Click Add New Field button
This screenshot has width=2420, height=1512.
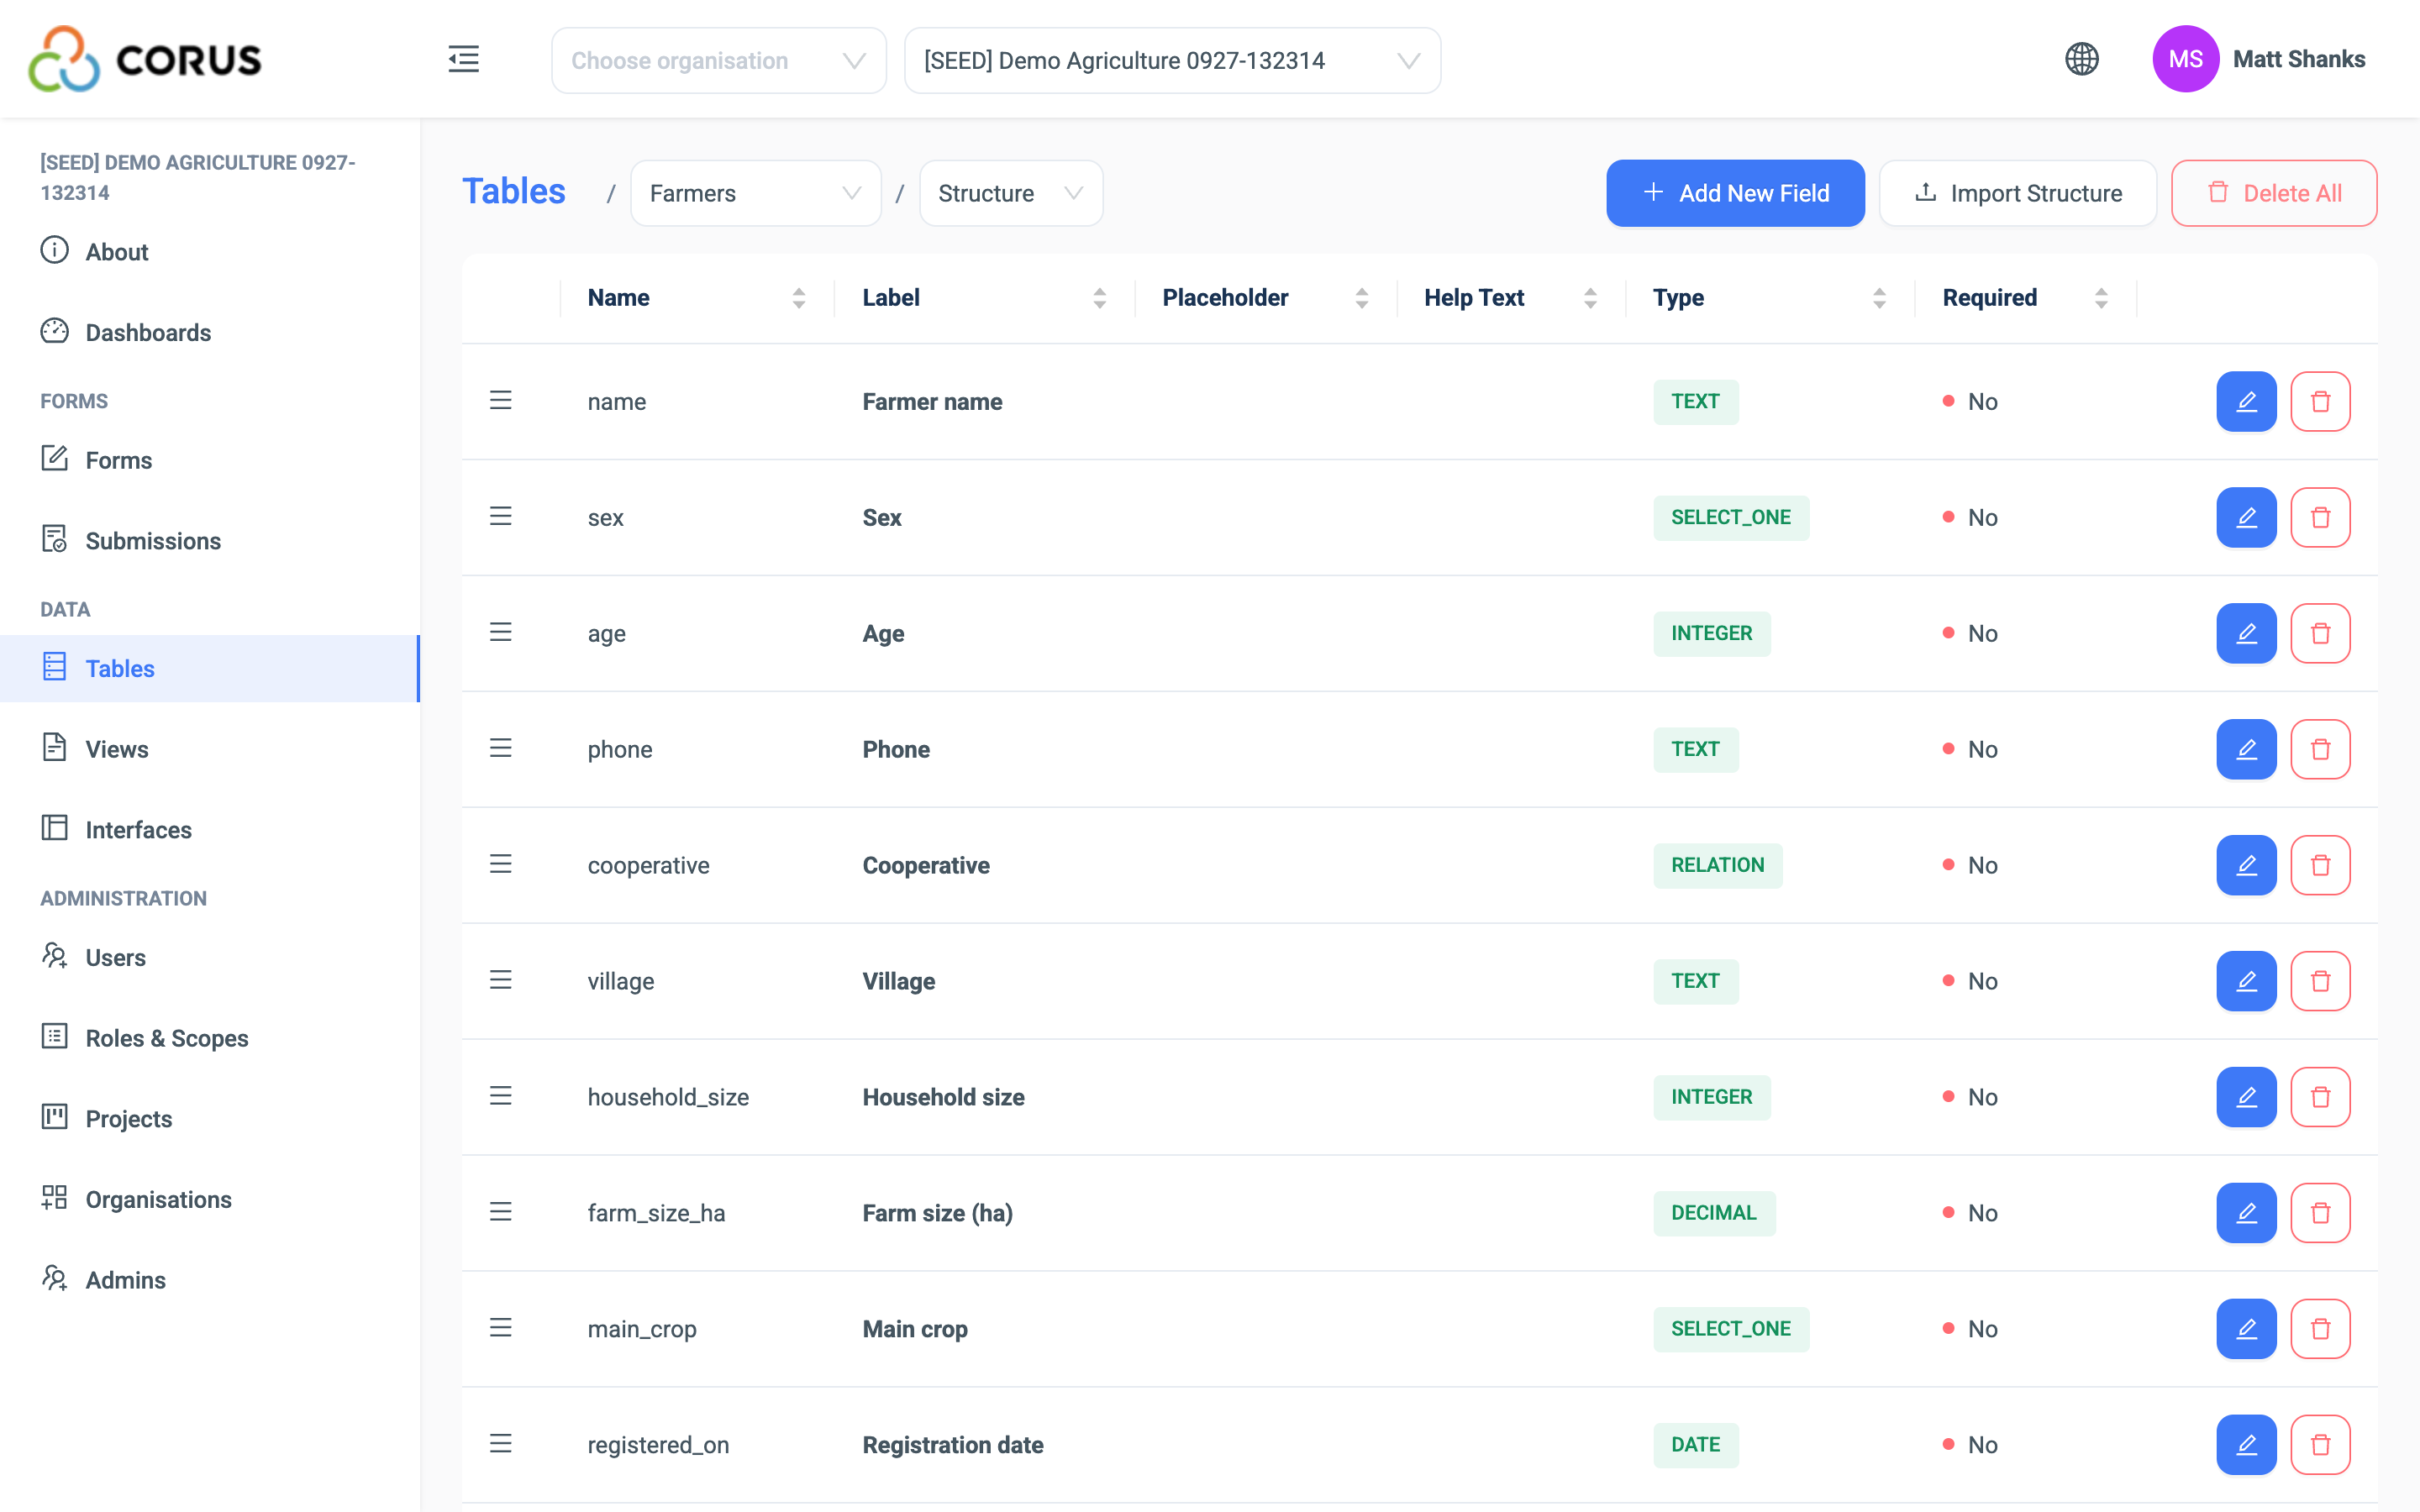click(x=1735, y=193)
